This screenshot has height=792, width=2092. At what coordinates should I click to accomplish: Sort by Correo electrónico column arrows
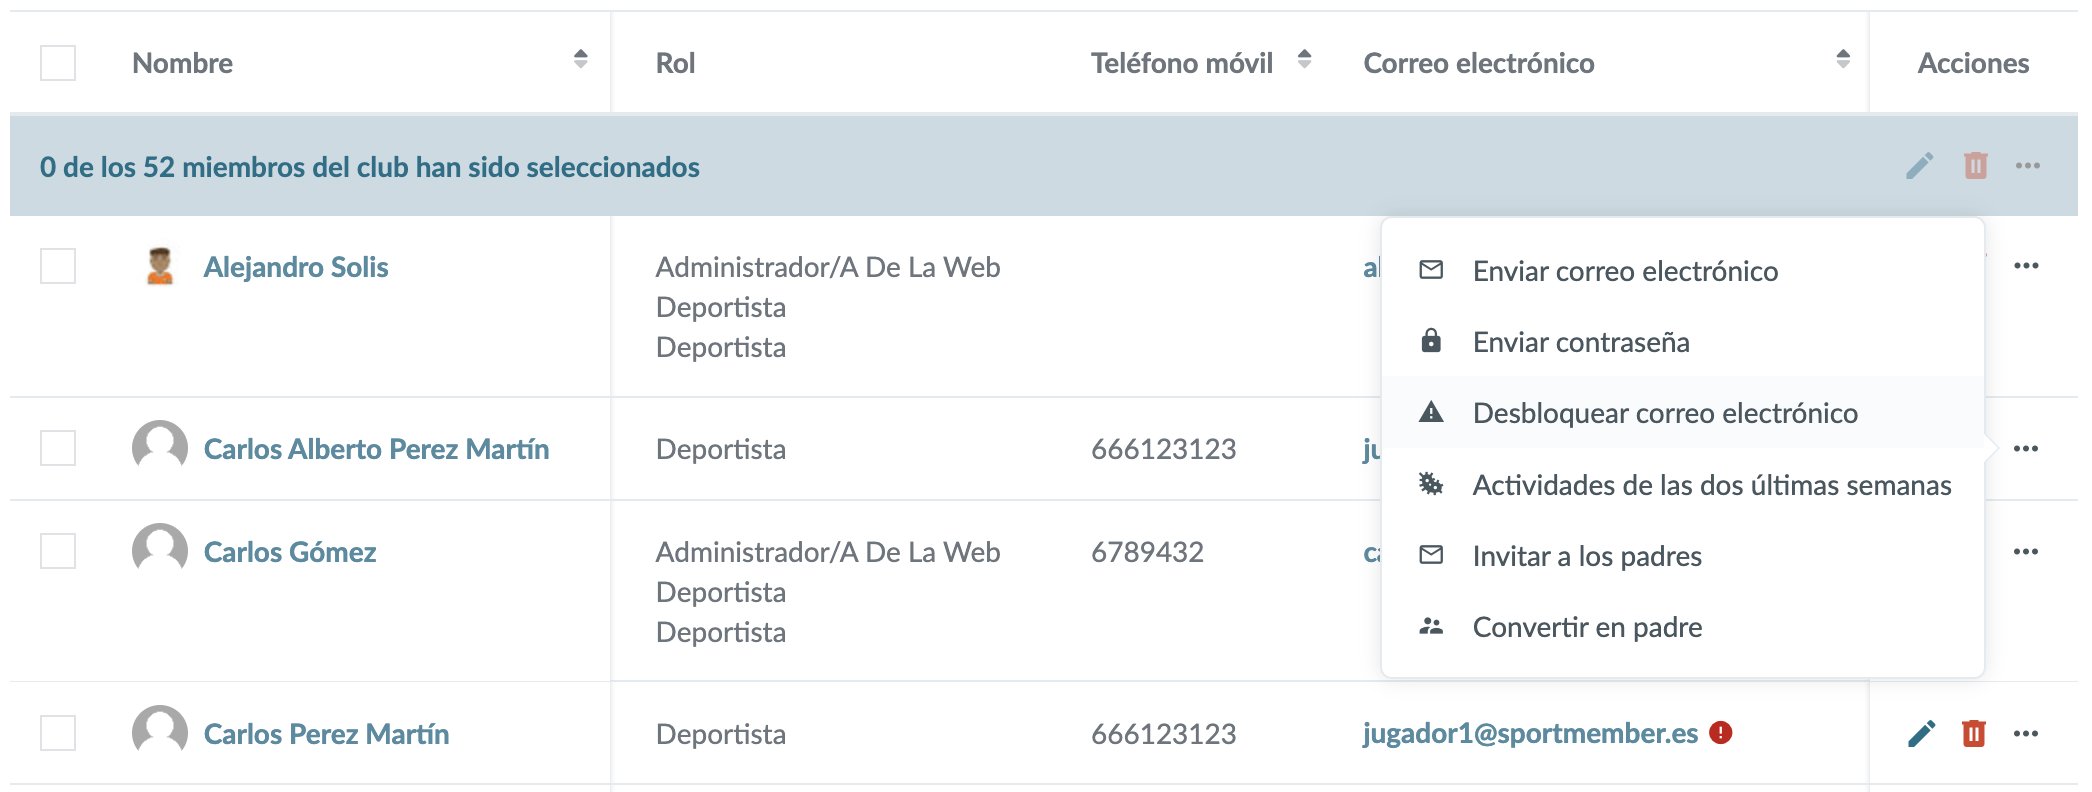pos(1843,59)
